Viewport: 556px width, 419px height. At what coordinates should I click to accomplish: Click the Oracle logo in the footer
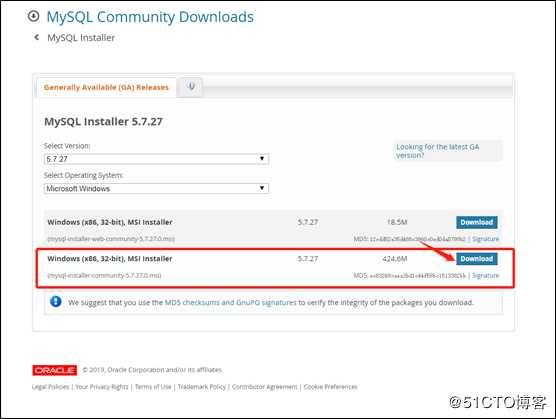pyautogui.click(x=55, y=370)
